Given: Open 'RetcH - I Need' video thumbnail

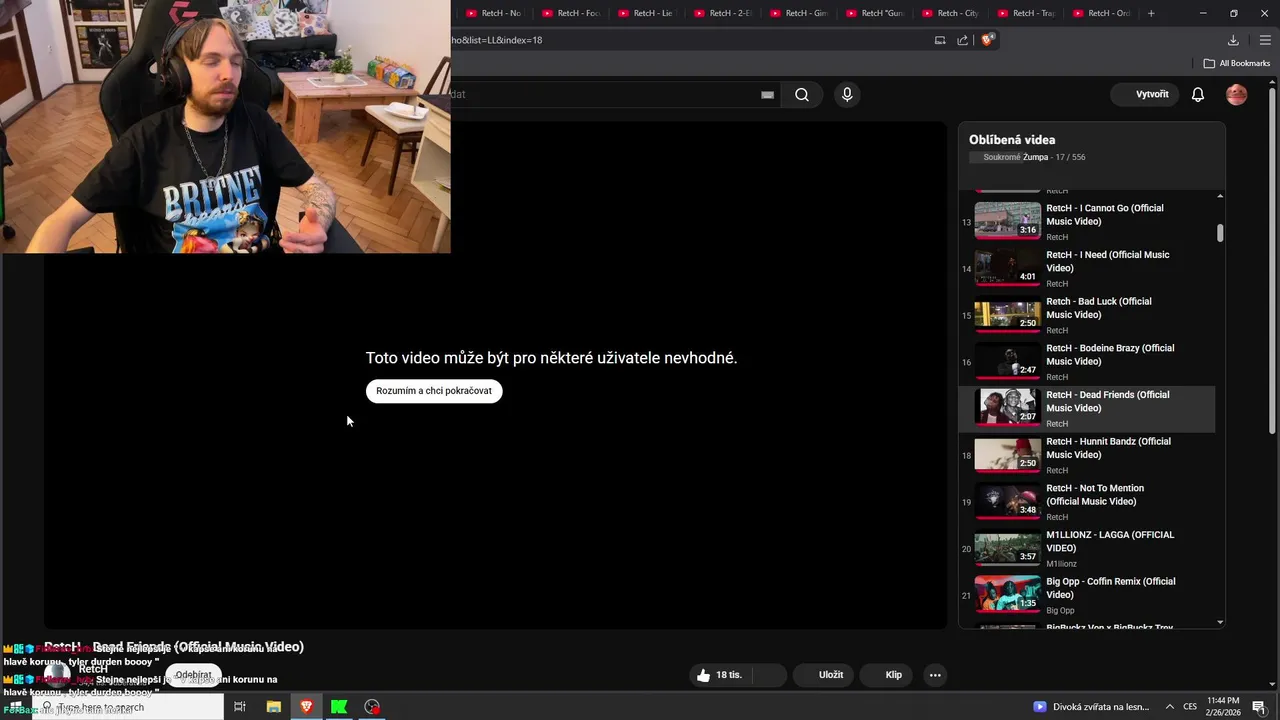Looking at the screenshot, I should point(1008,267).
